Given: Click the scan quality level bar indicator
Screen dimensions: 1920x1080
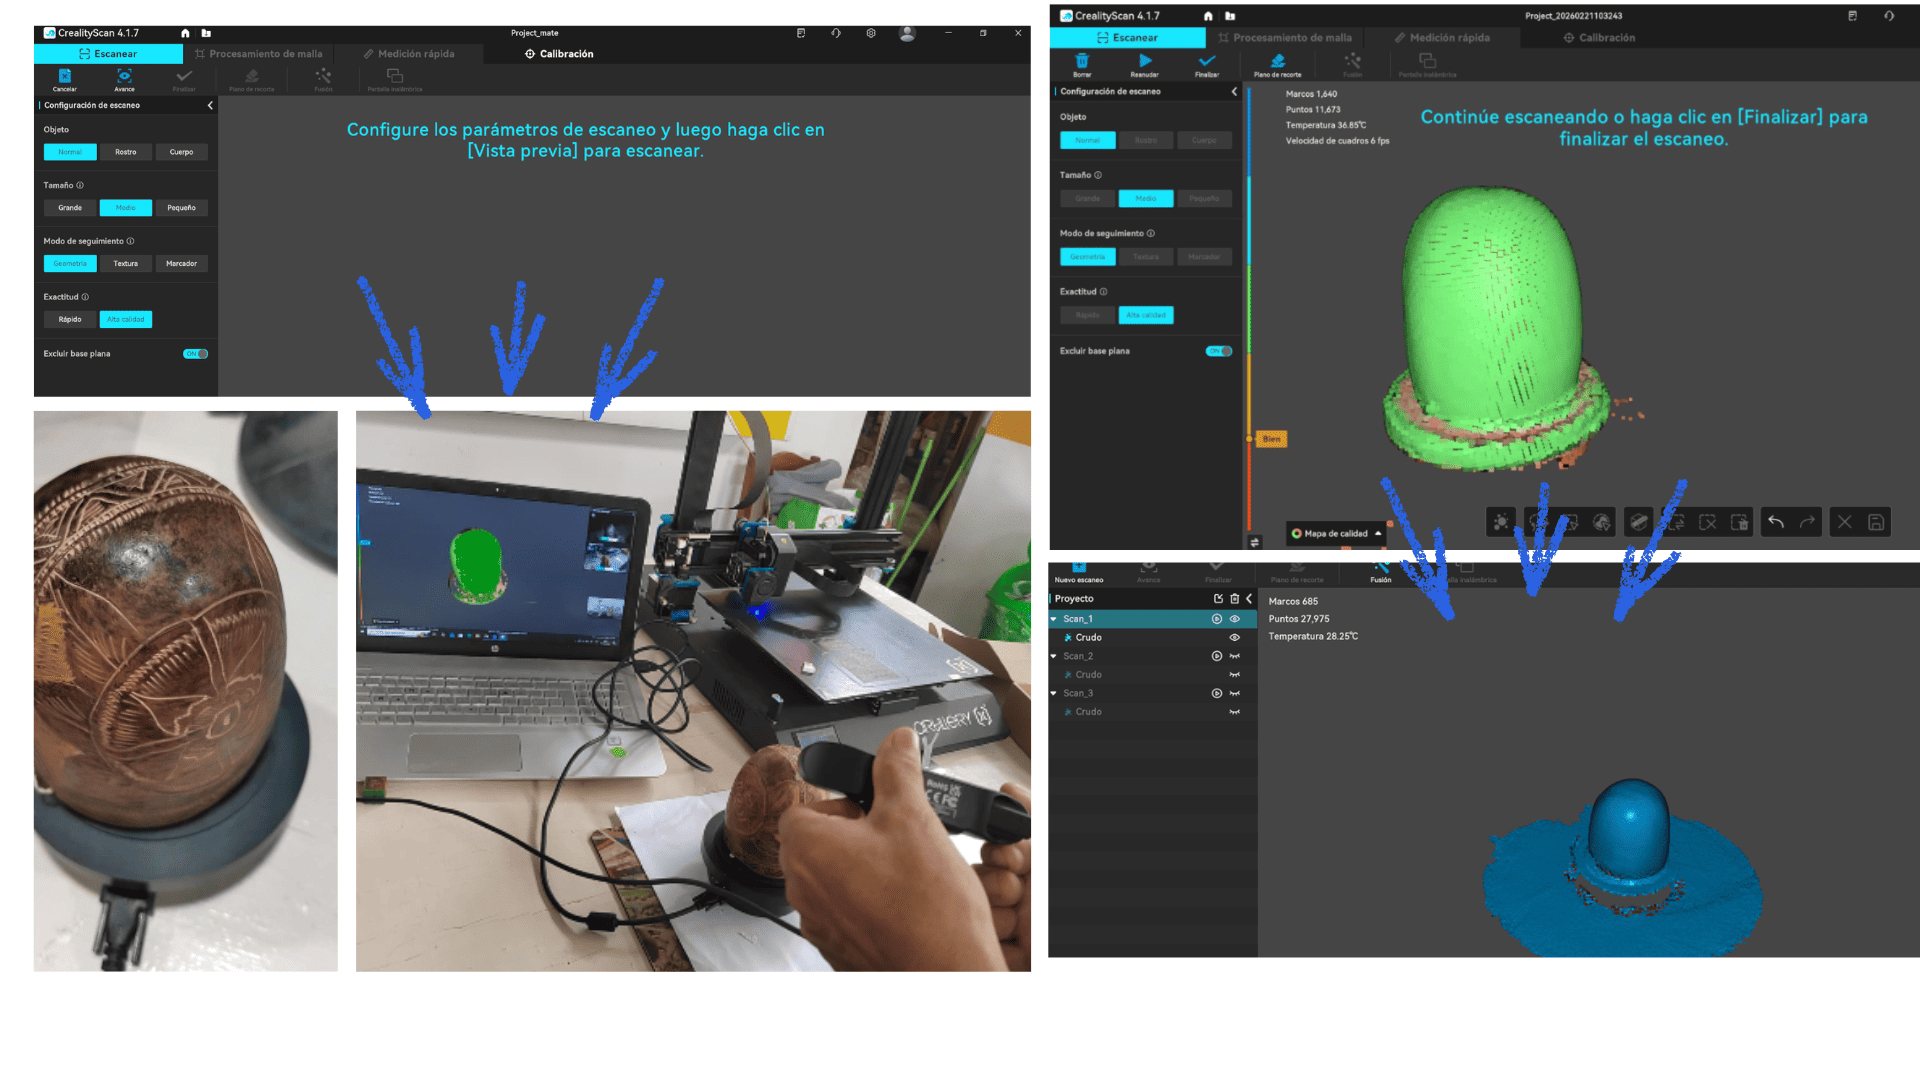Looking at the screenshot, I should 1249,438.
